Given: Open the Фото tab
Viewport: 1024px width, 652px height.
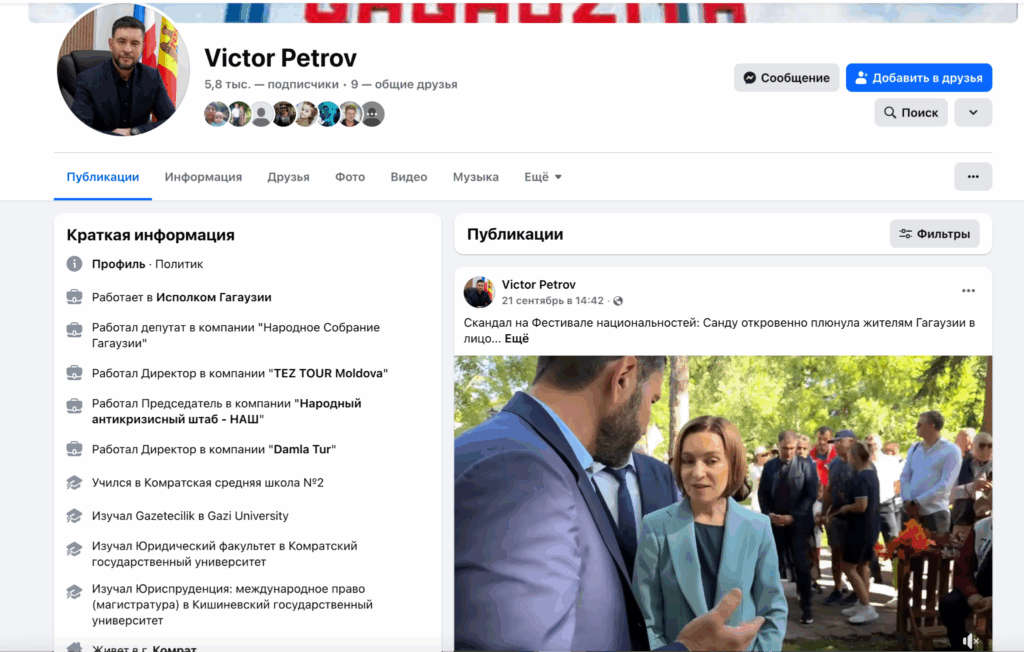Looking at the screenshot, I should pyautogui.click(x=350, y=177).
